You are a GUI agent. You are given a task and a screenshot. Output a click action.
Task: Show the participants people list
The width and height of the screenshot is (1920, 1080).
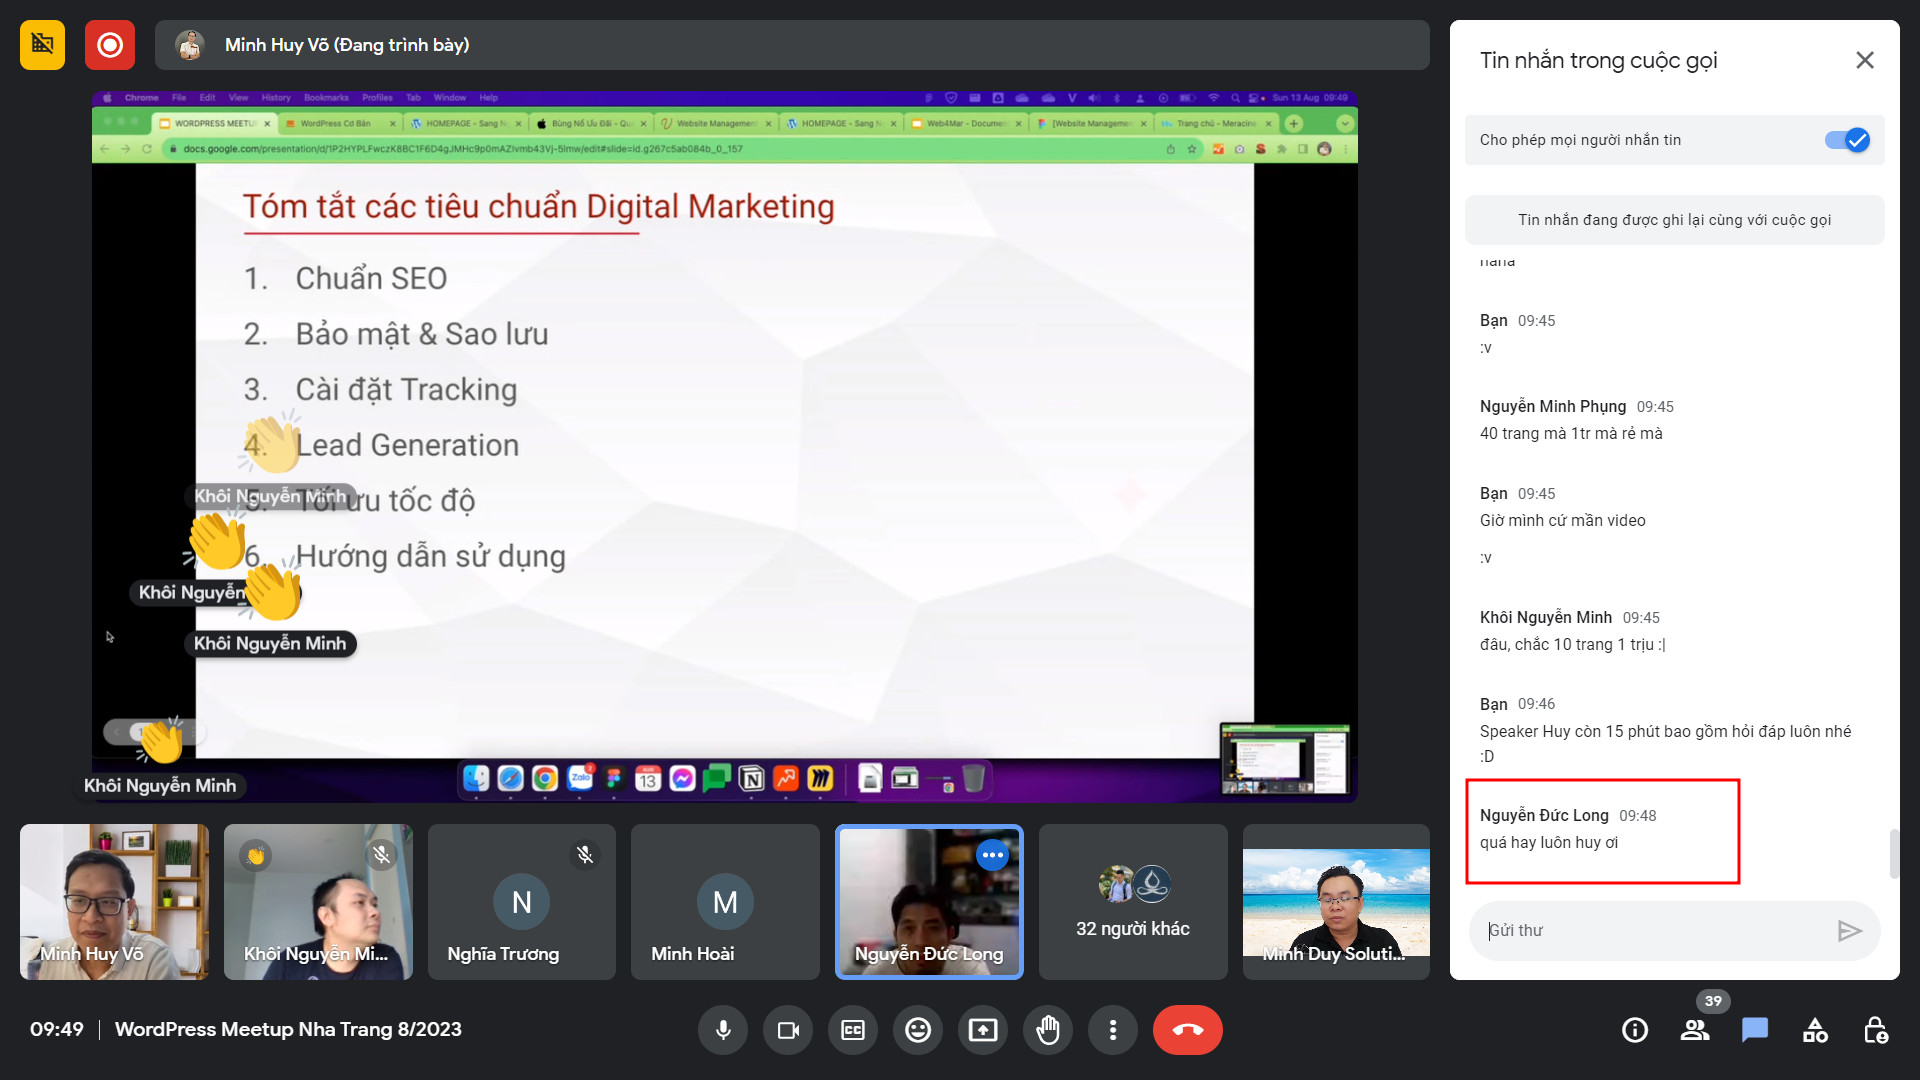coord(1695,1030)
